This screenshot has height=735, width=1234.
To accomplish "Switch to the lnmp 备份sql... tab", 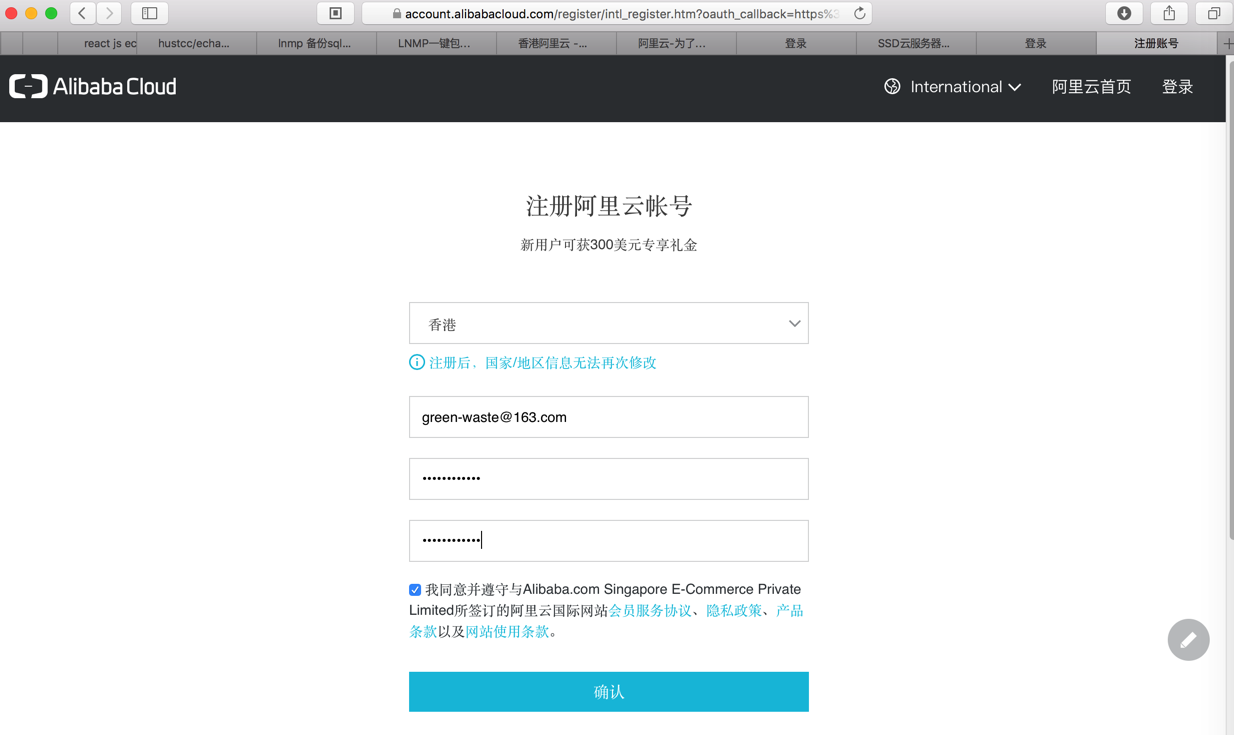I will (x=317, y=44).
